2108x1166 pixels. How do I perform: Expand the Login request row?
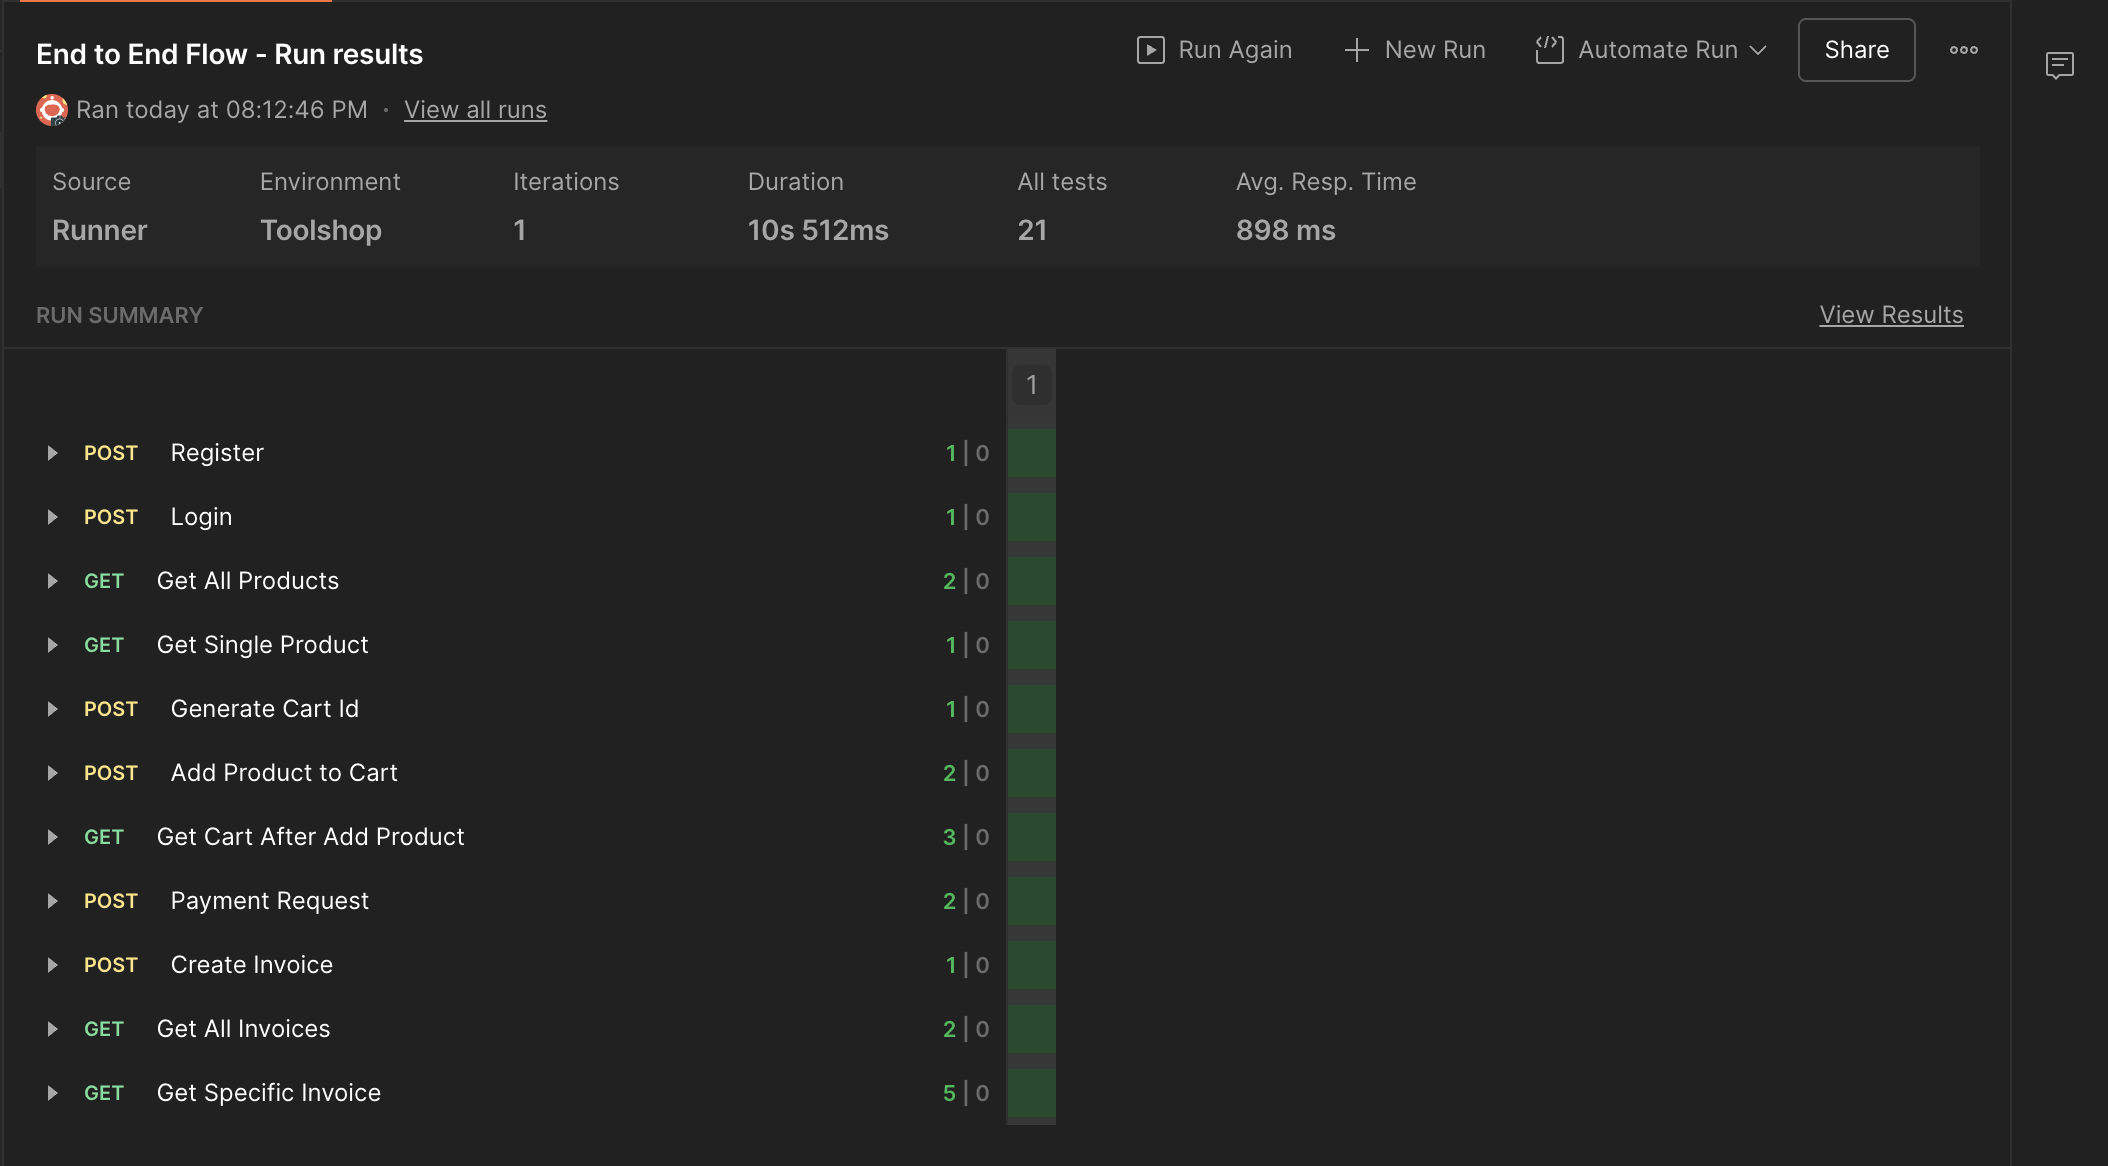(52, 517)
